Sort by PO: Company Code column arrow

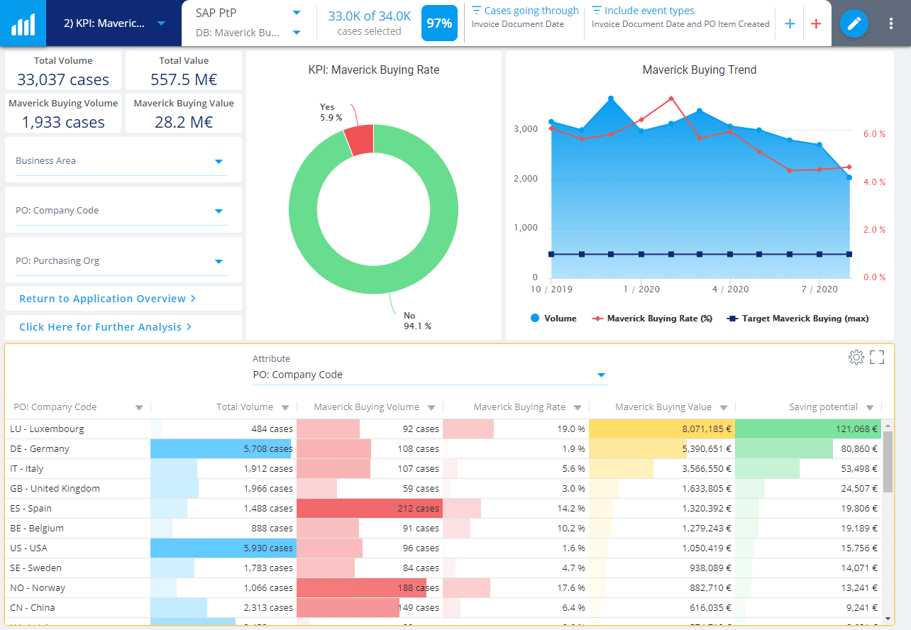pyautogui.click(x=139, y=407)
